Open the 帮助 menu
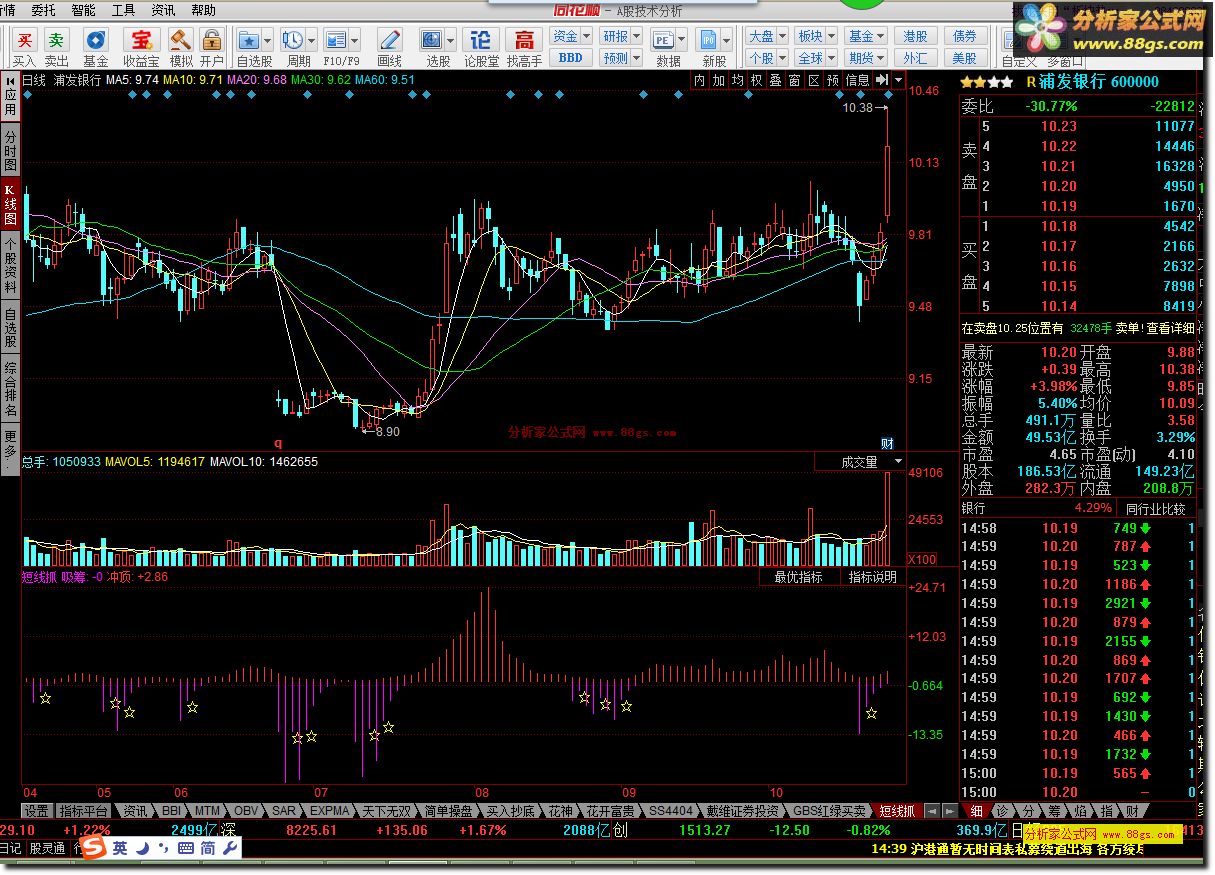This screenshot has height=875, width=1215. [203, 10]
